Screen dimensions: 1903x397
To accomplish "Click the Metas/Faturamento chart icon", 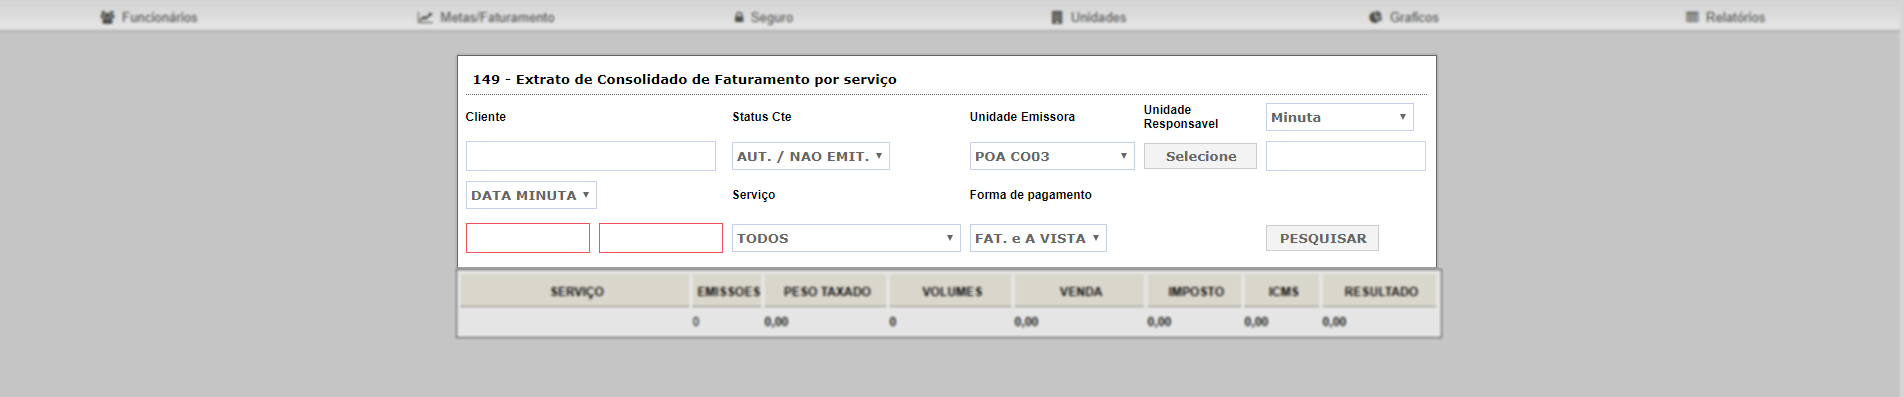I will (x=425, y=17).
